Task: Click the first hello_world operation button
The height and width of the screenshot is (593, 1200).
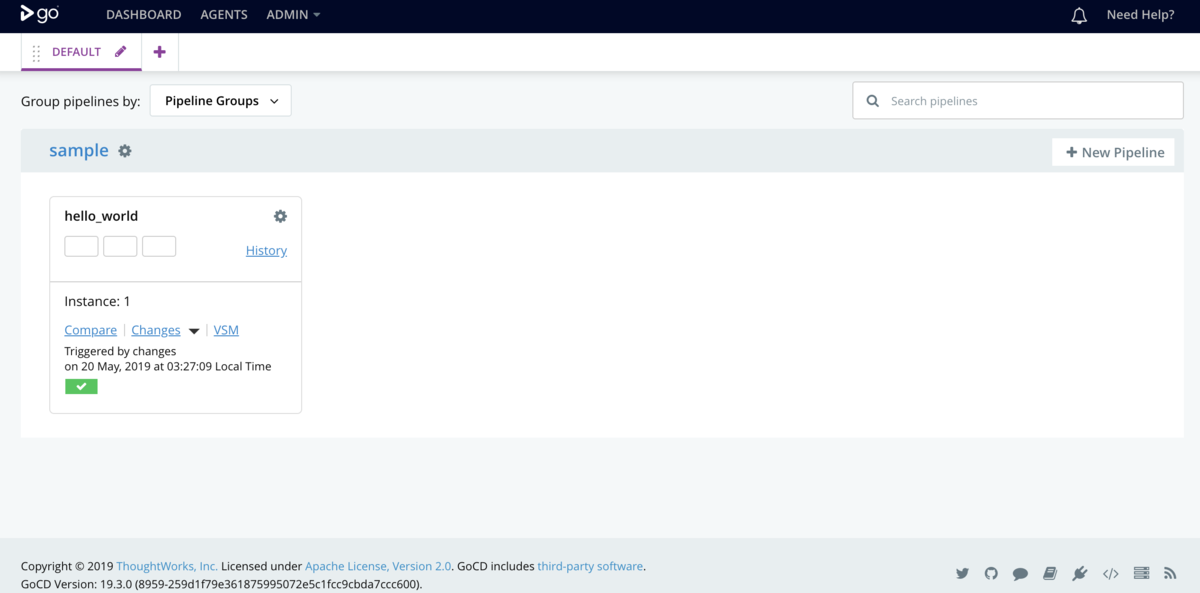Action: [x=81, y=246]
